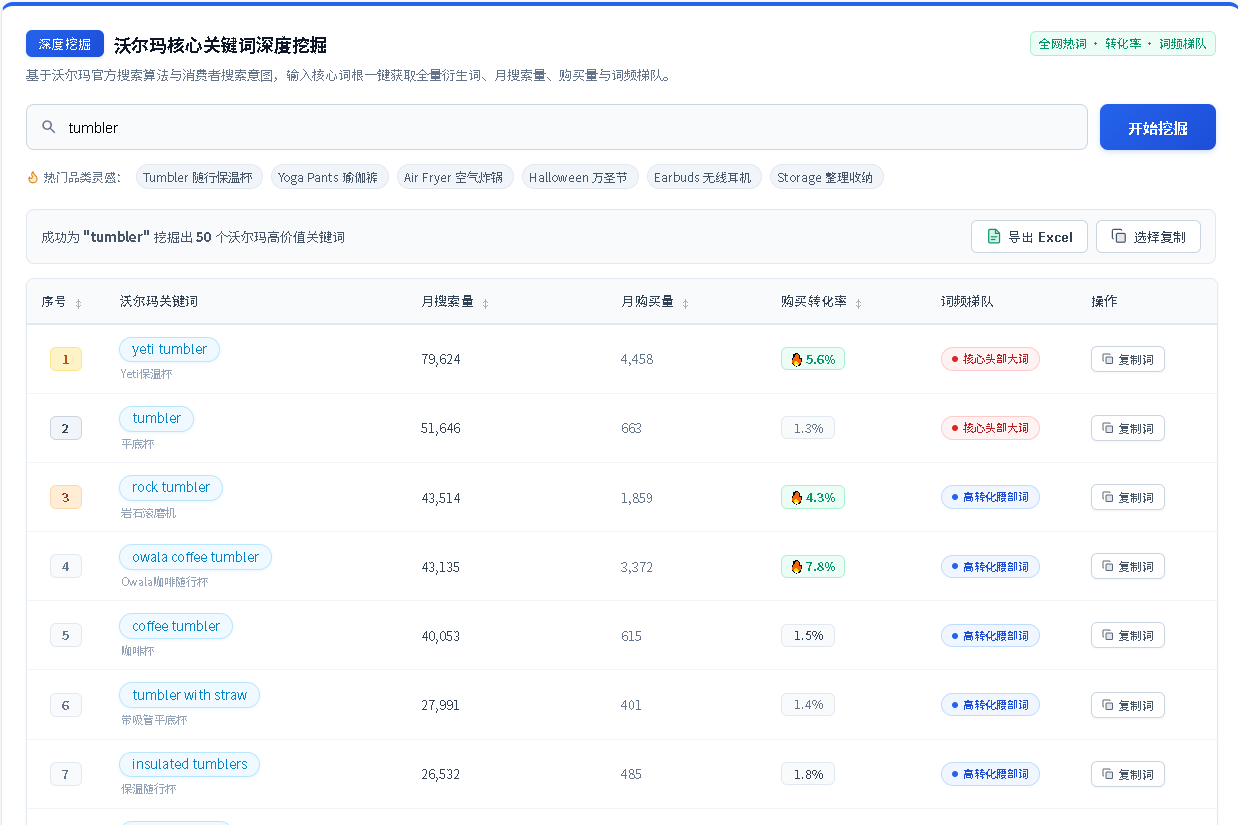Copy keyword for rock tumbler row

1127,497
